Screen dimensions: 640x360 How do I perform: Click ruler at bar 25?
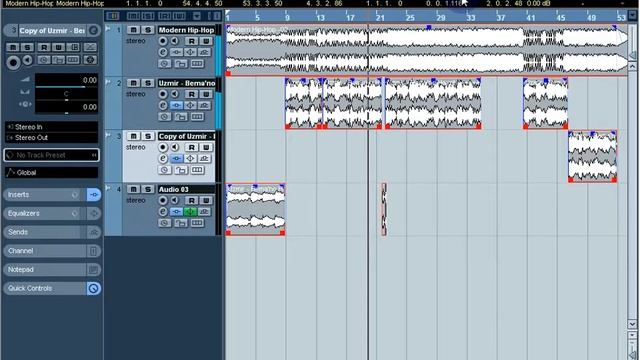coord(410,17)
